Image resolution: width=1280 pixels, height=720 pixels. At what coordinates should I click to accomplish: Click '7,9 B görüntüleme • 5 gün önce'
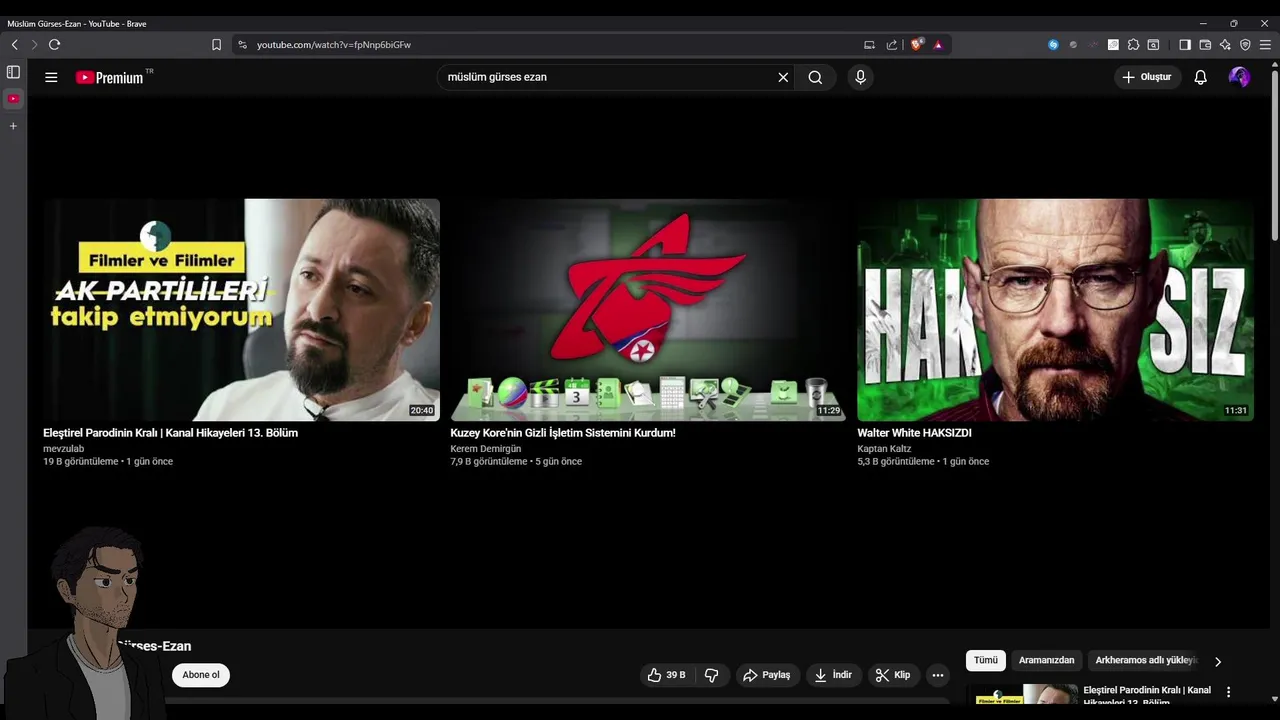pos(516,462)
